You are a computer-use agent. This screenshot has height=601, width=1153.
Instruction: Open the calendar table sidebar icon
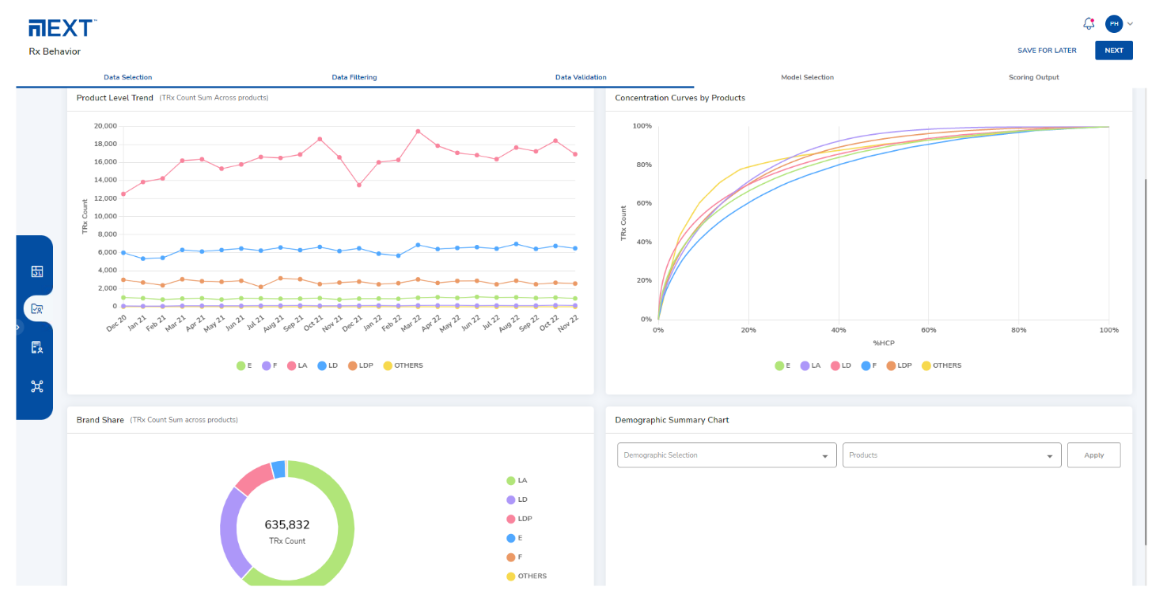pyautogui.click(x=37, y=271)
